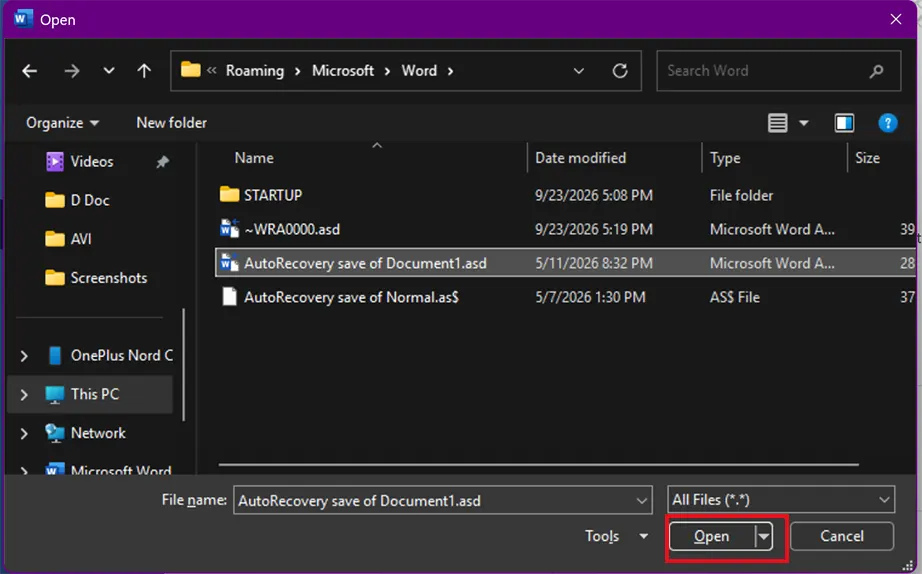922x574 pixels.
Task: Click the Network icon in sidebar
Action: 55,433
